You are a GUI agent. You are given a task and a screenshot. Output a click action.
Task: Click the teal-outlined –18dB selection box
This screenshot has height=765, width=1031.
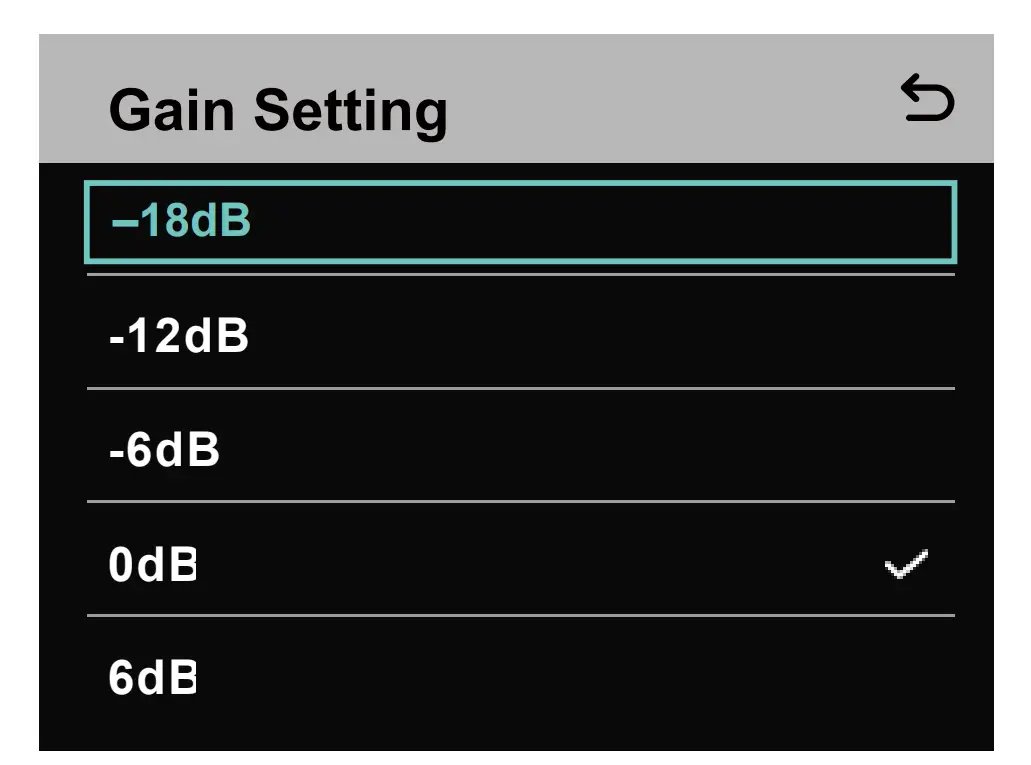click(520, 222)
